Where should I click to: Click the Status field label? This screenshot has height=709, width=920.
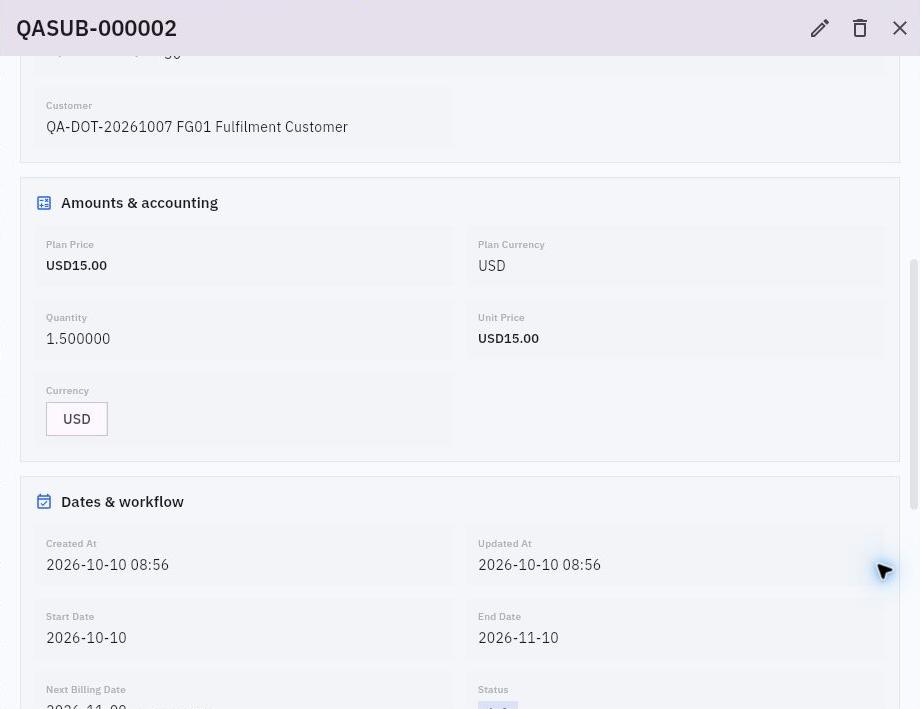493,690
